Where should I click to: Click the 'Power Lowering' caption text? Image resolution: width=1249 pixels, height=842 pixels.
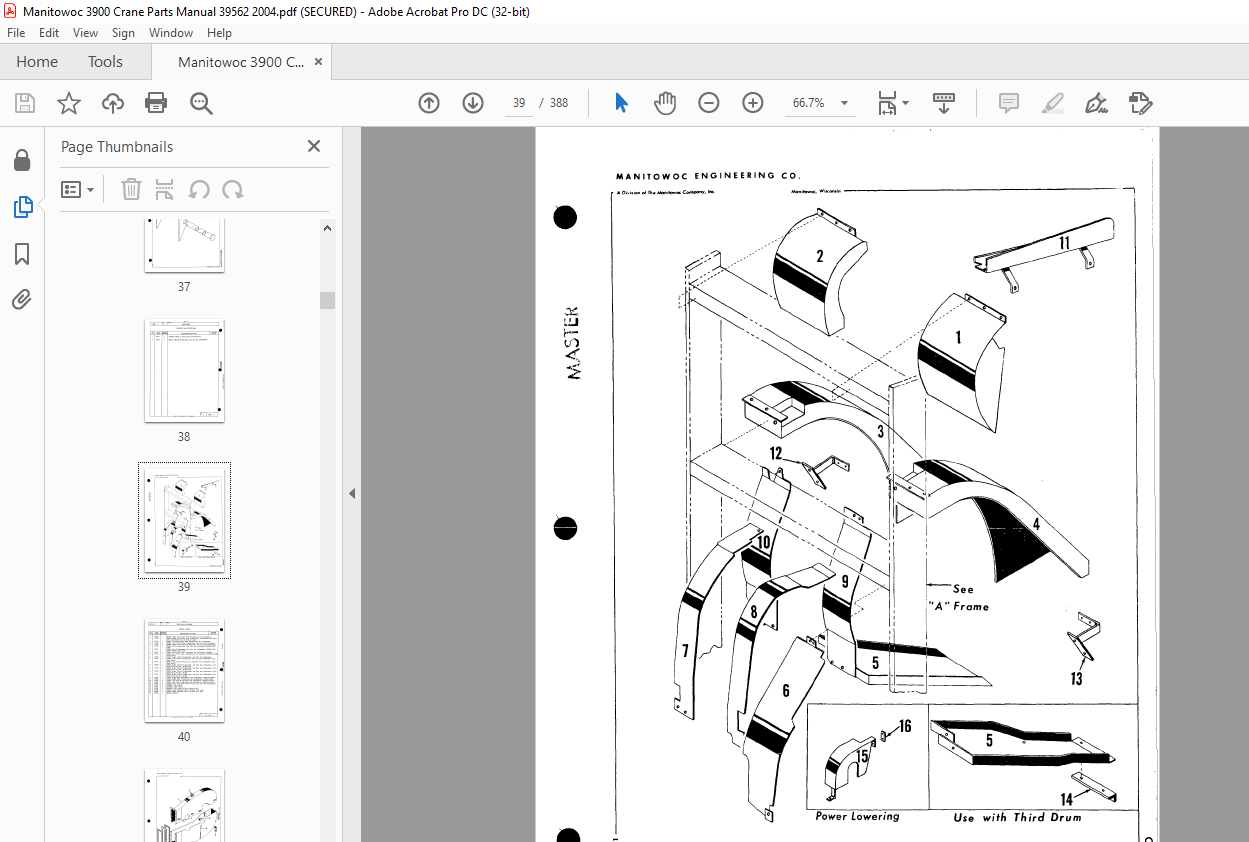(857, 816)
